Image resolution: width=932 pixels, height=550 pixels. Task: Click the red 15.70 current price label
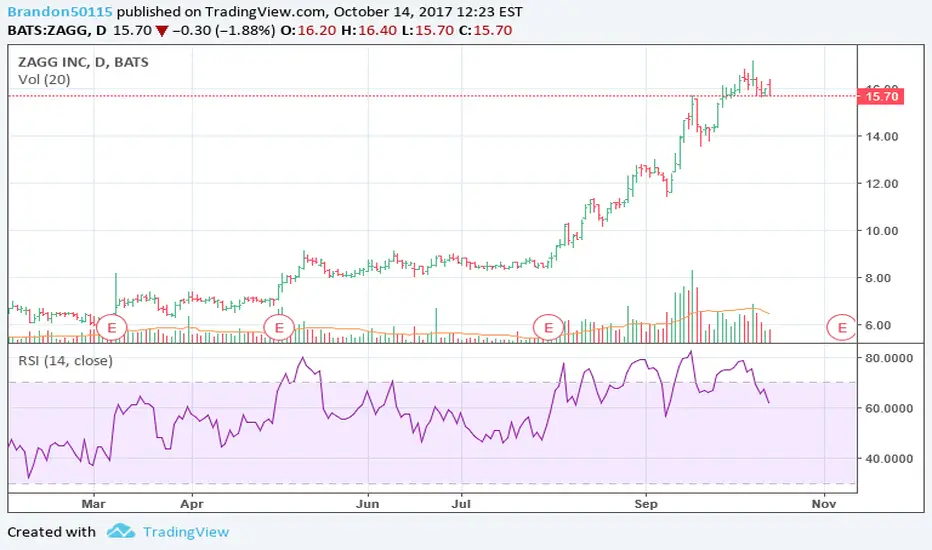(880, 96)
